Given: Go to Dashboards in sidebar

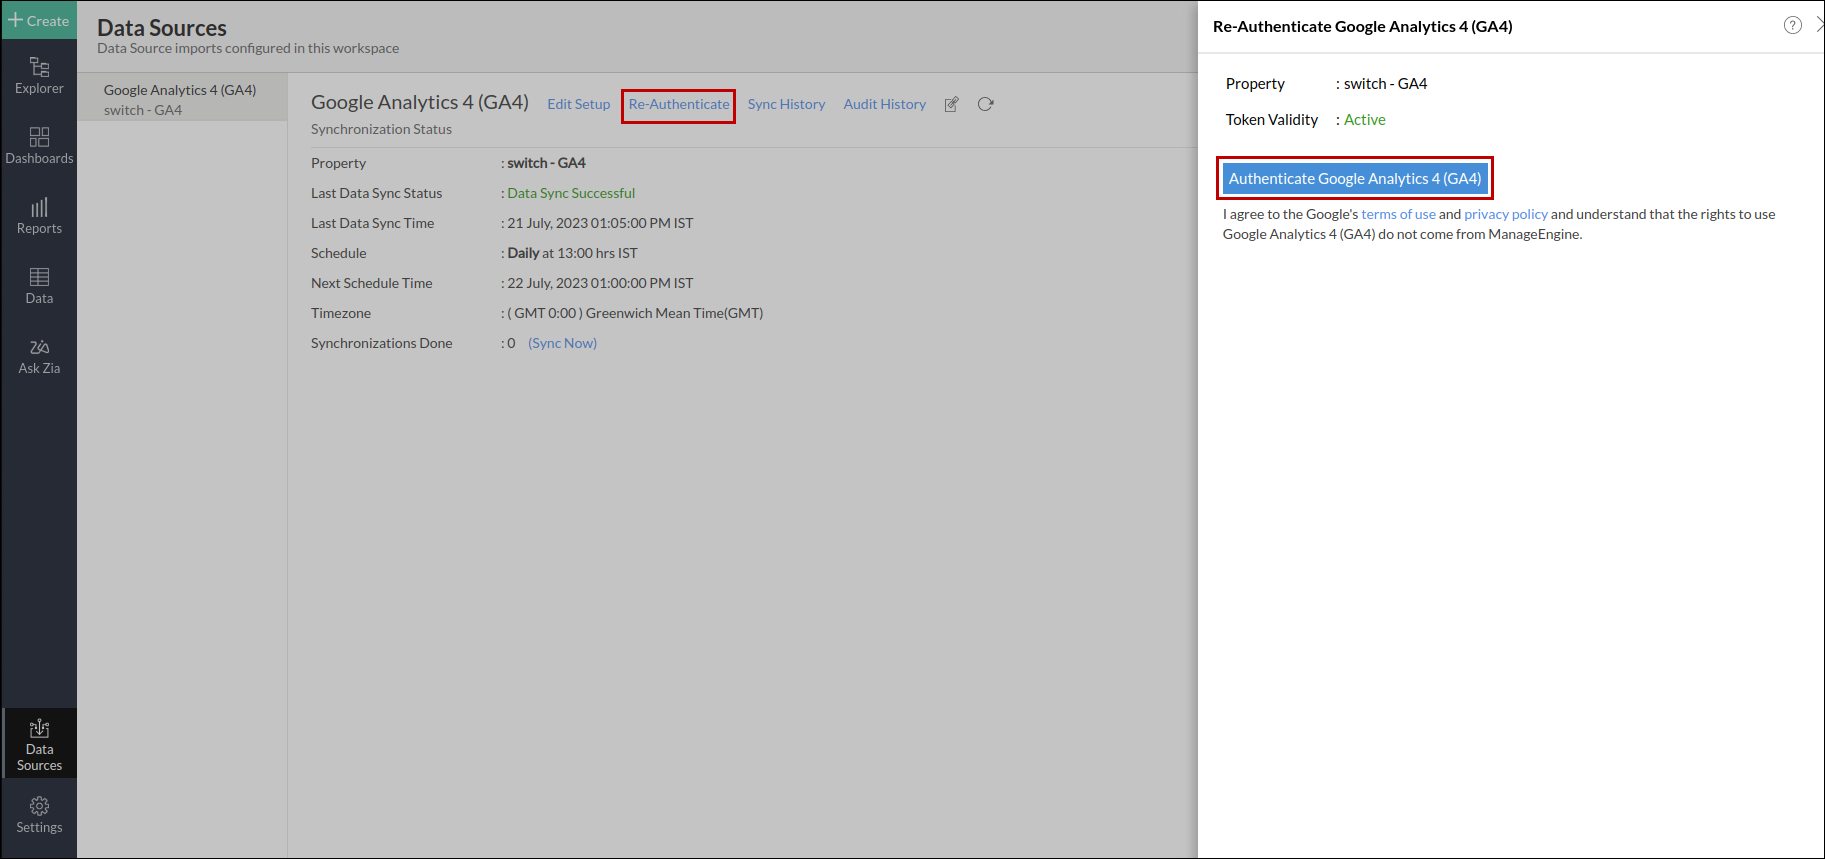Looking at the screenshot, I should click(x=39, y=145).
